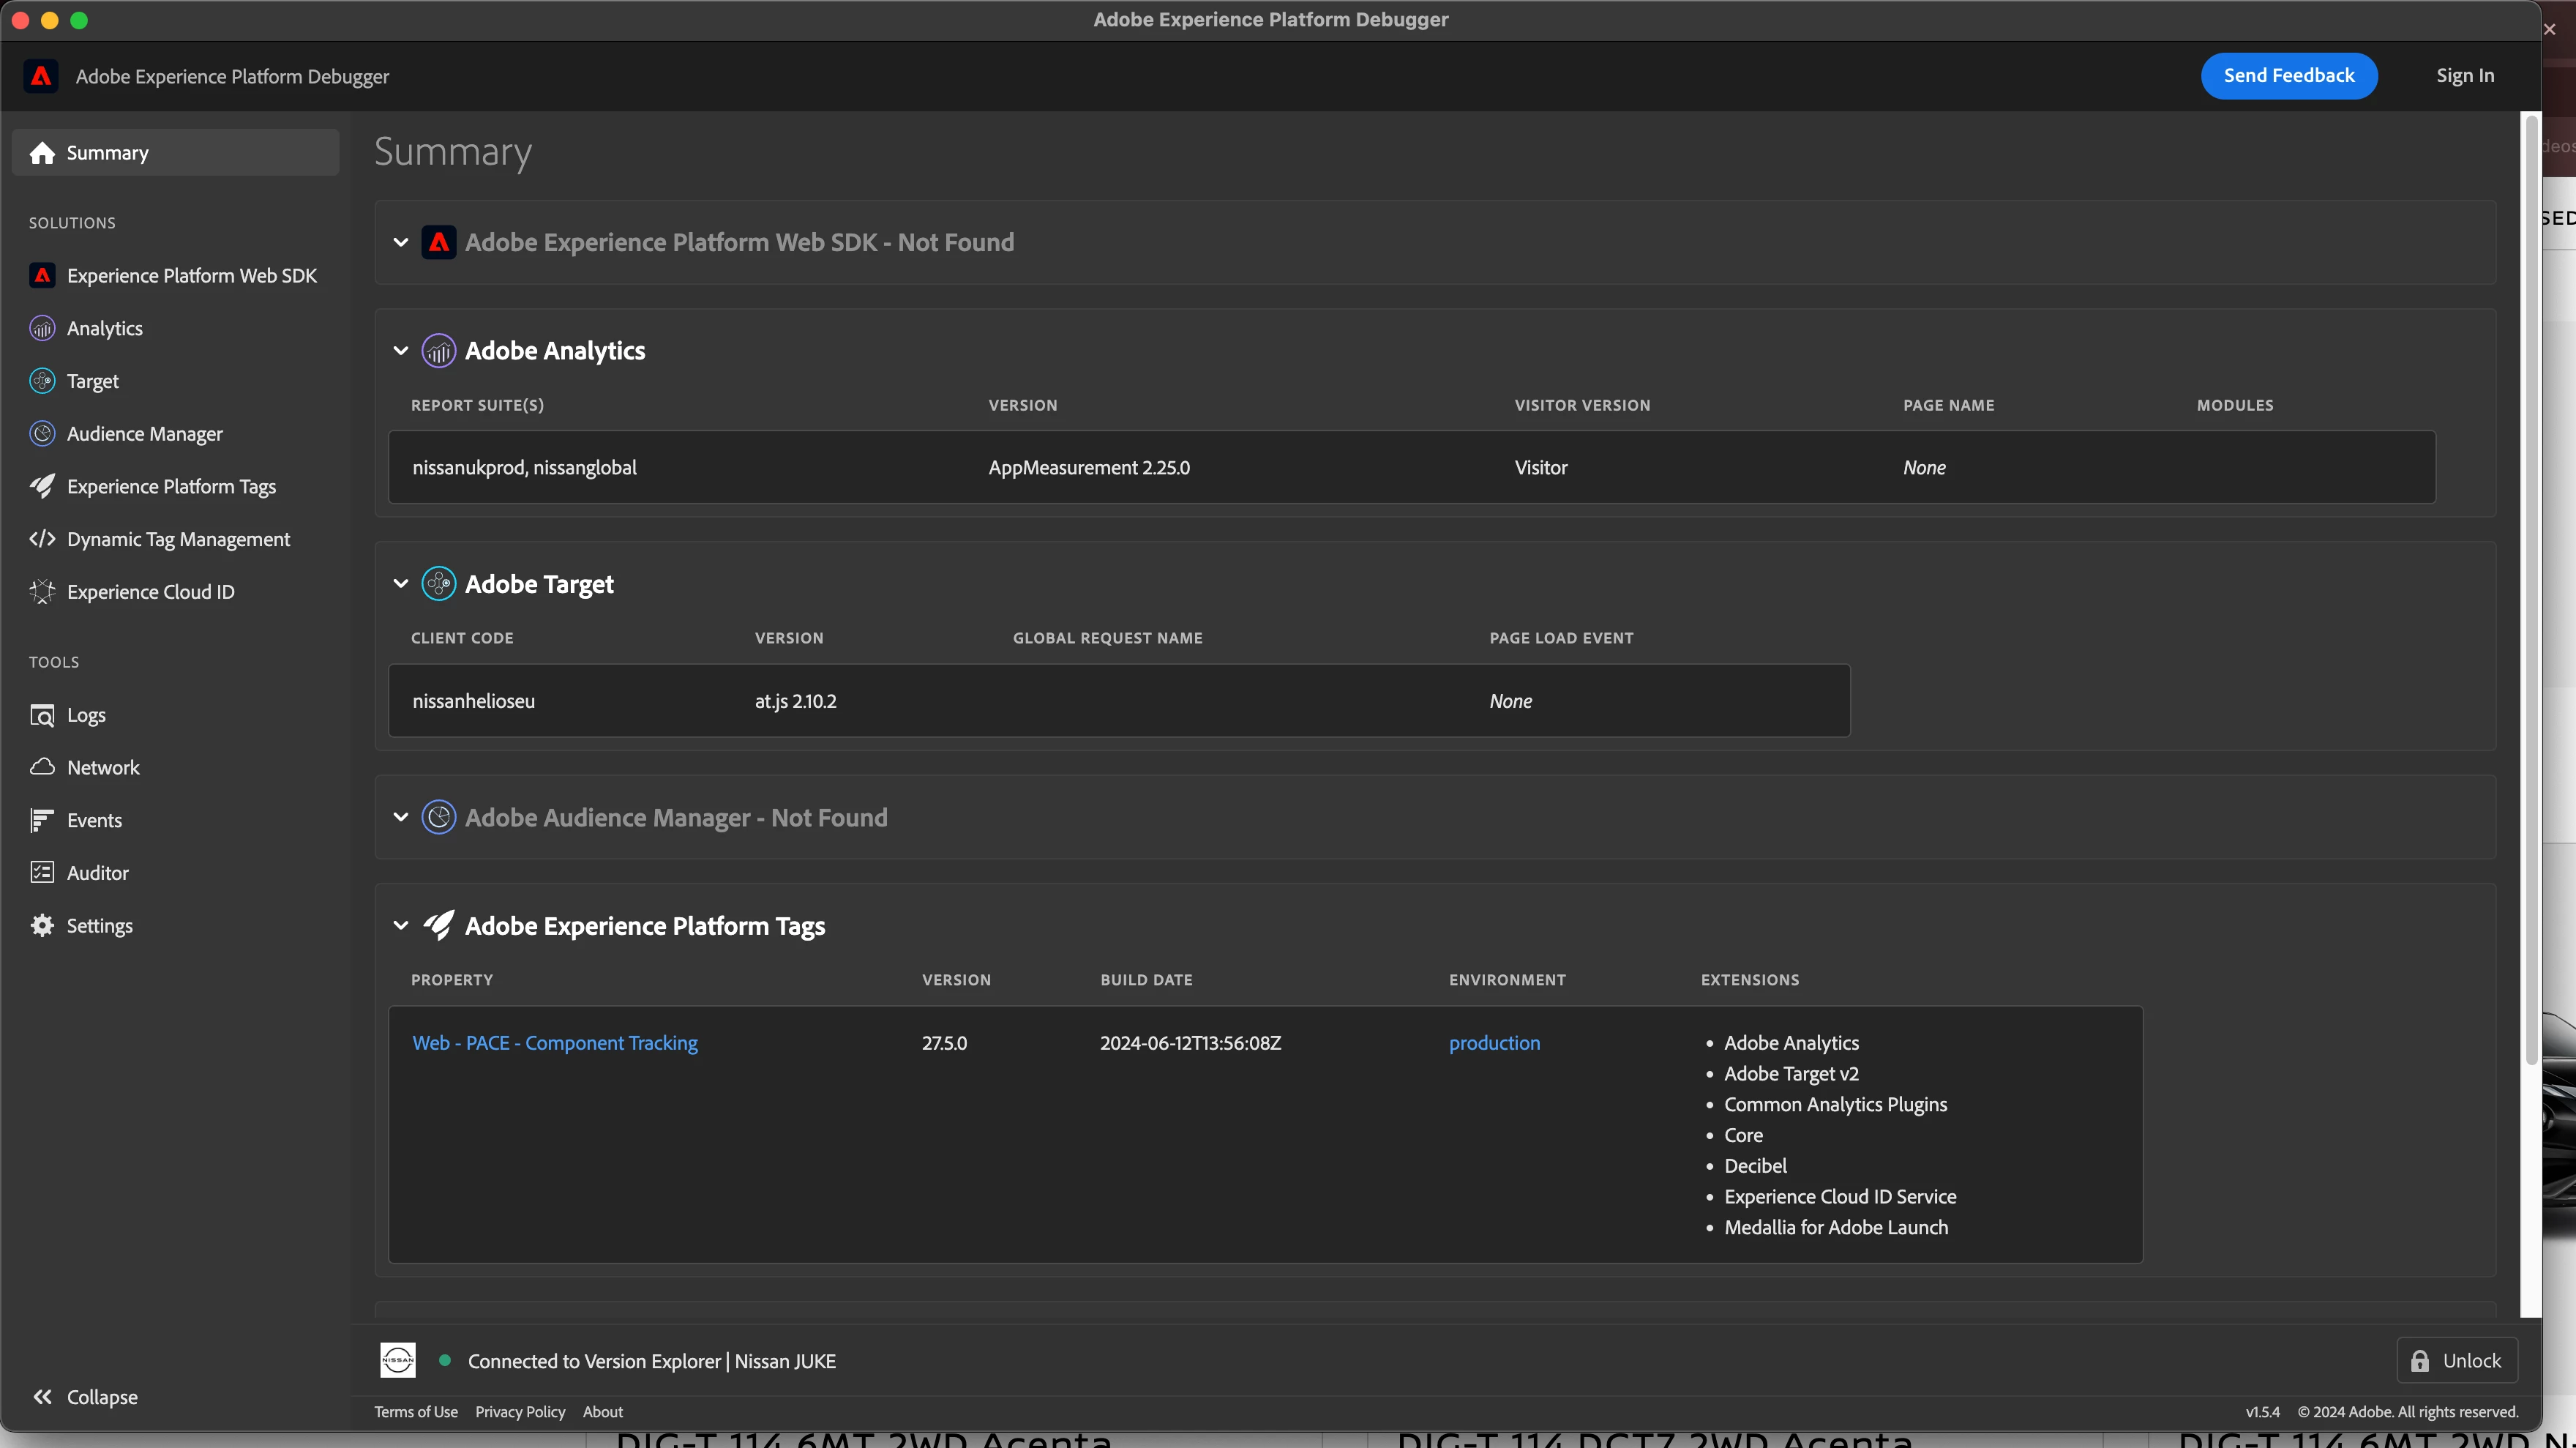The image size is (2576, 1448).
Task: Click the Target icon in sidebar
Action: 42,381
